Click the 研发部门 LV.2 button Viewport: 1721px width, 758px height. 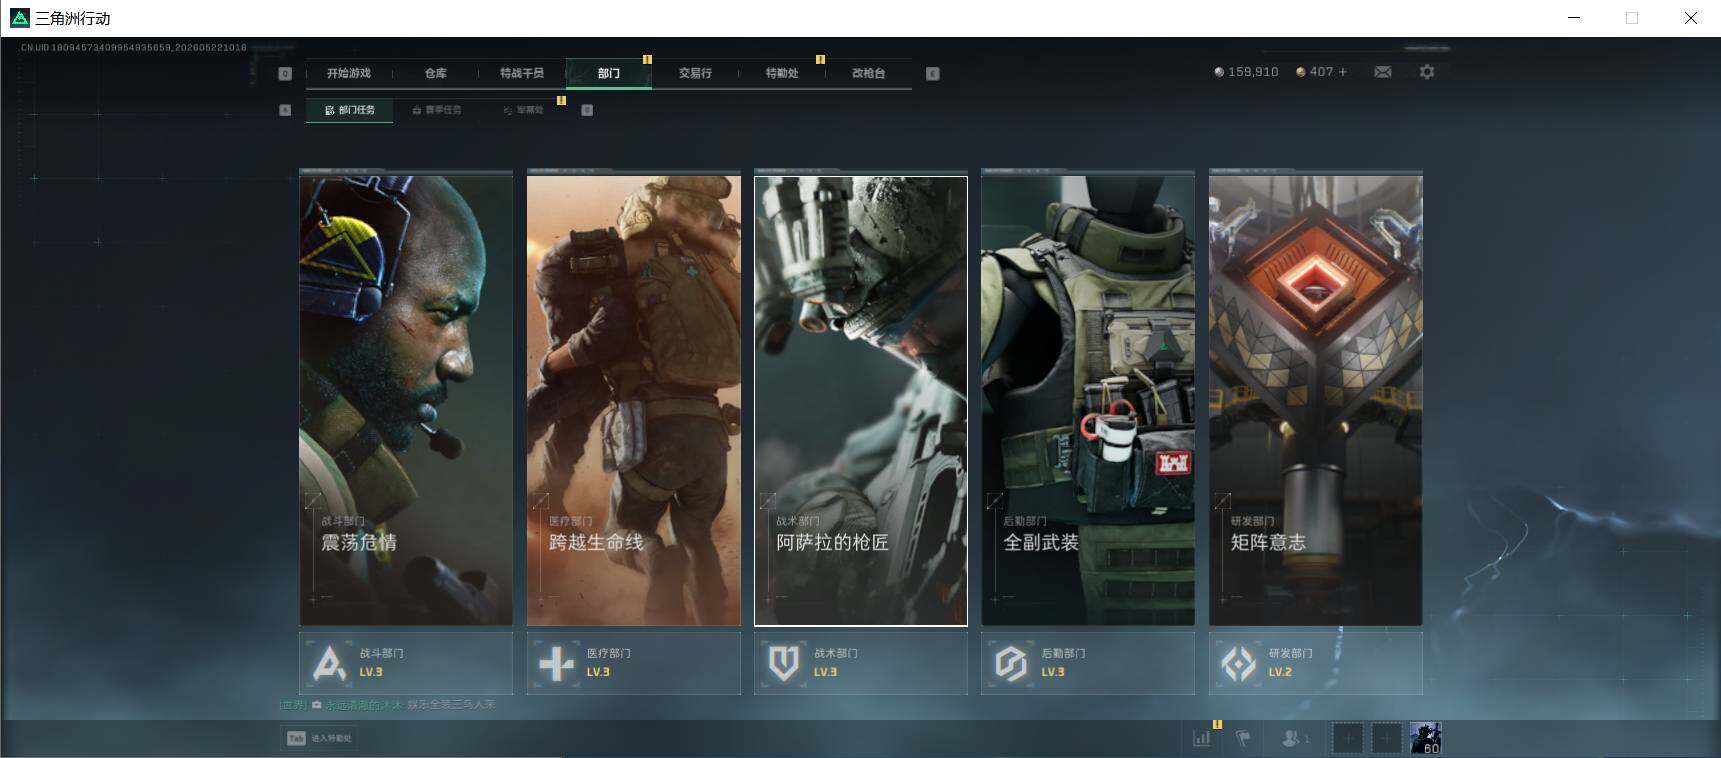(1316, 663)
